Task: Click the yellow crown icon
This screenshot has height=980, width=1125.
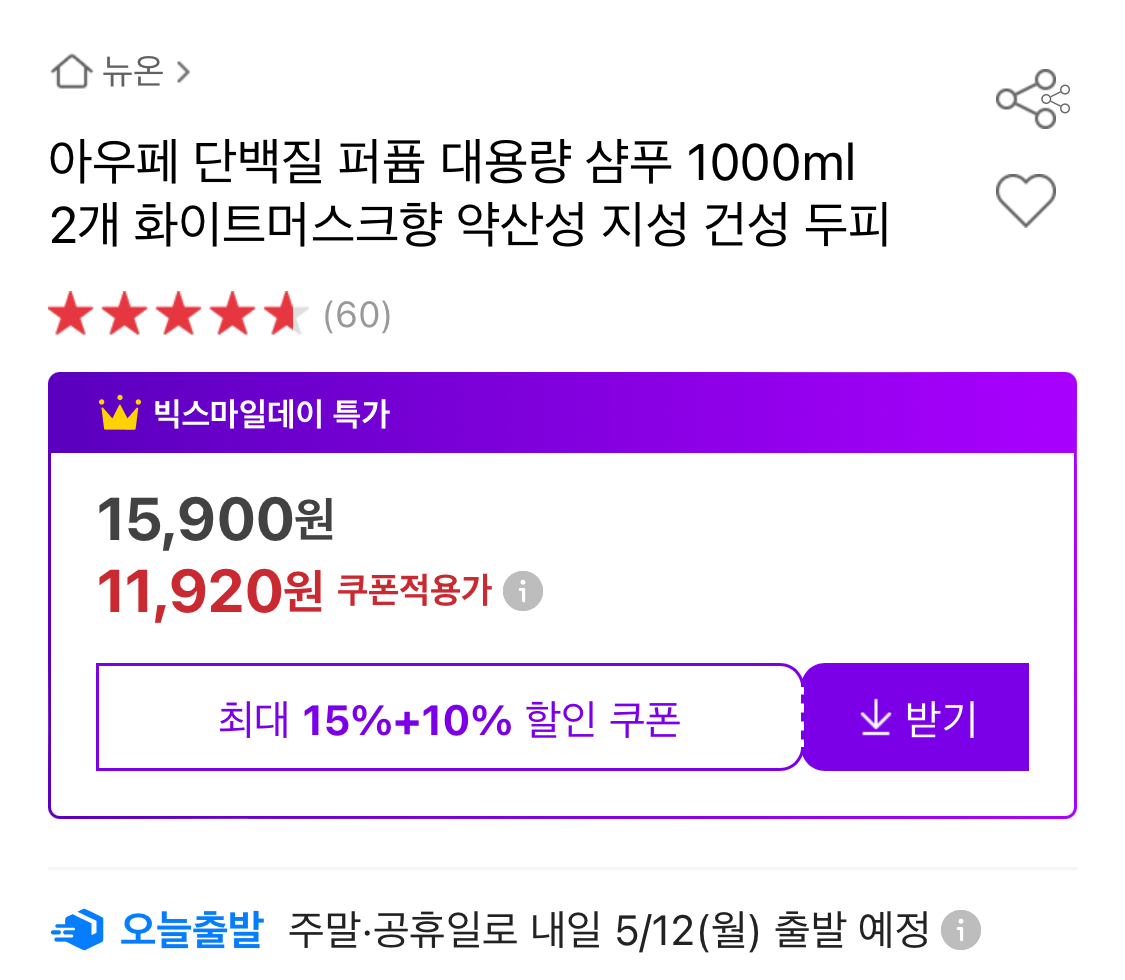Action: (x=119, y=413)
